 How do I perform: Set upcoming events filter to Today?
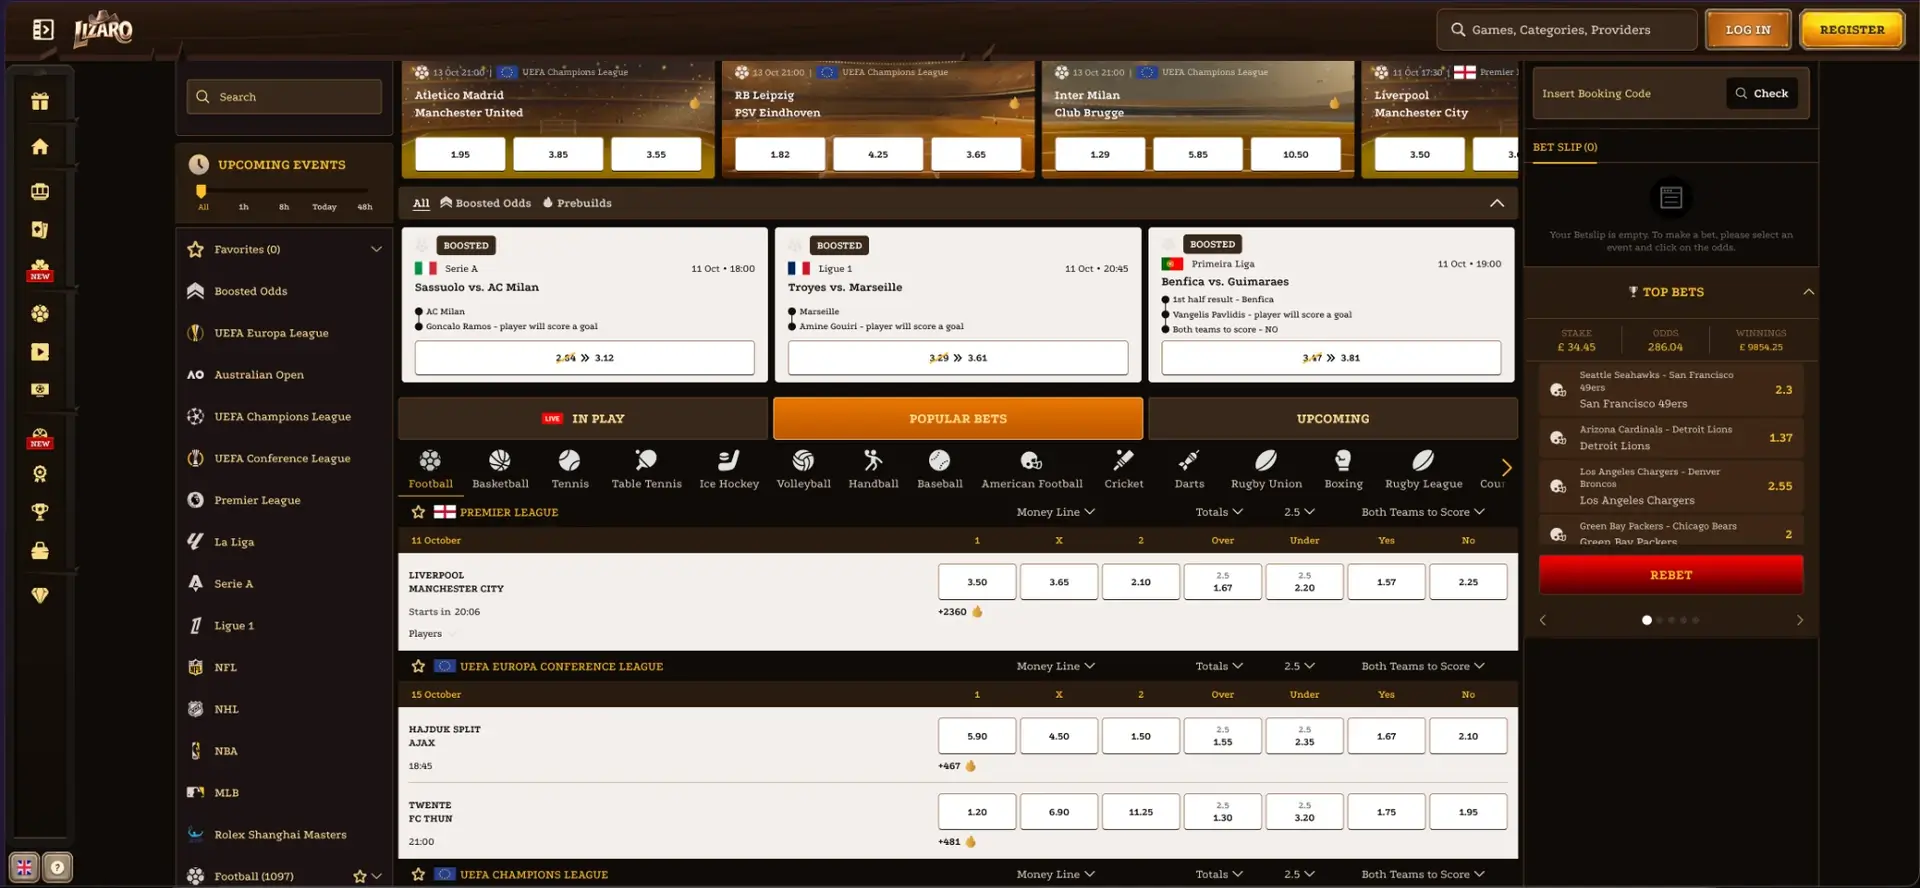(x=324, y=207)
